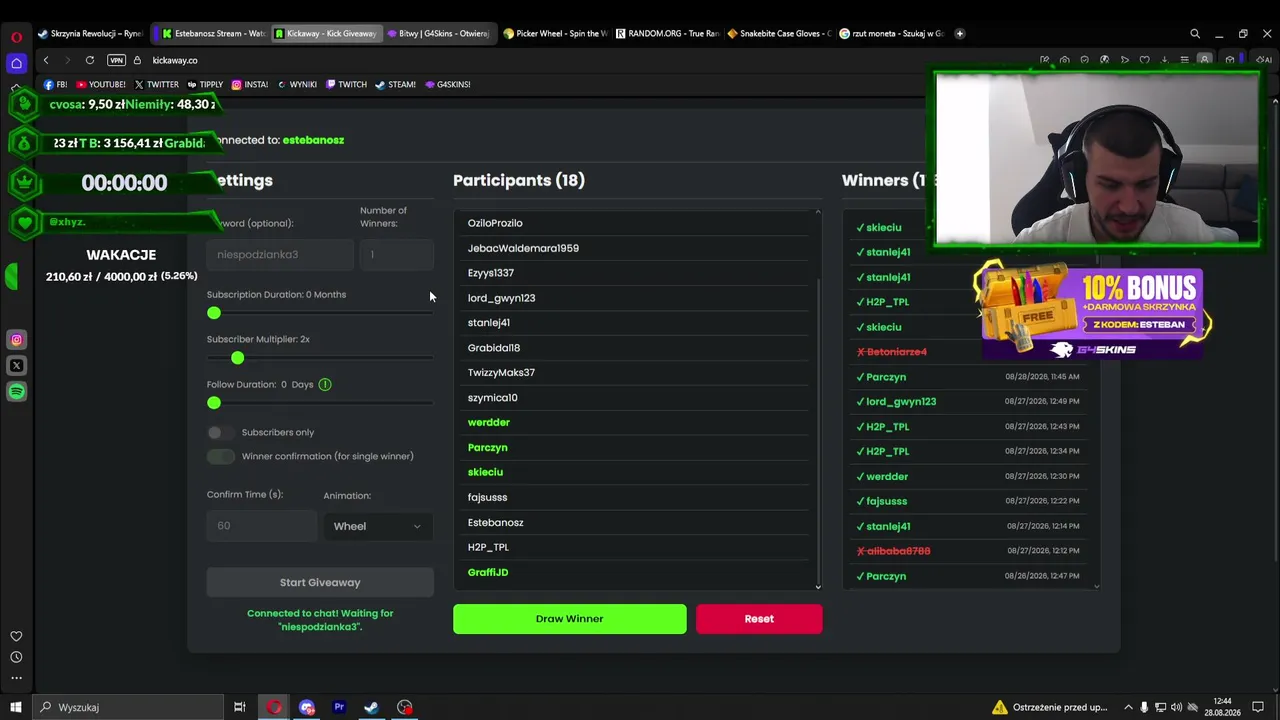Open the TWITCH bookmark
Screen dimensions: 1280x720
[346, 84]
